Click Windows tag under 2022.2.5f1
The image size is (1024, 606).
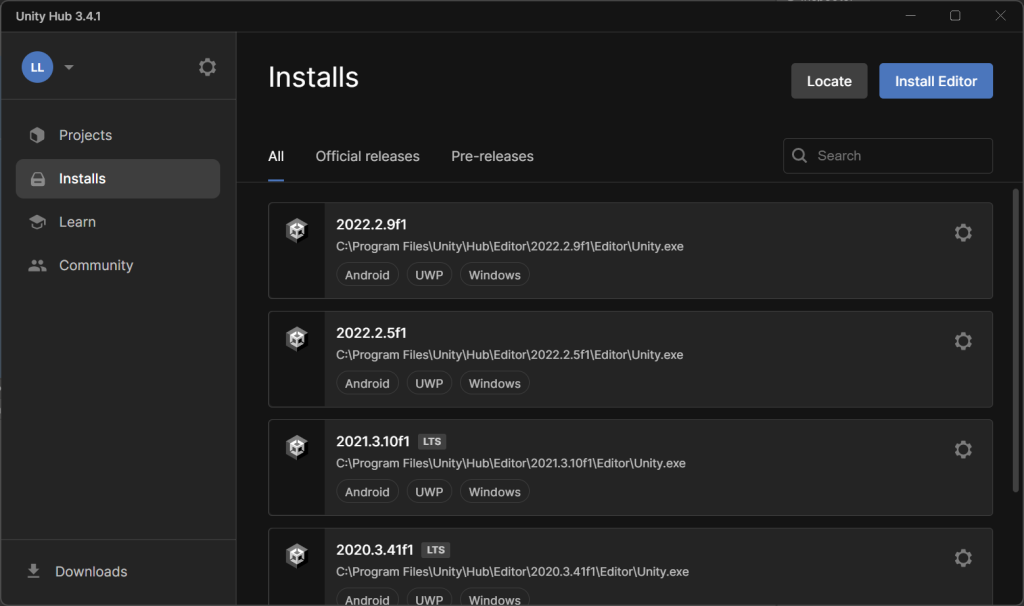(x=494, y=383)
